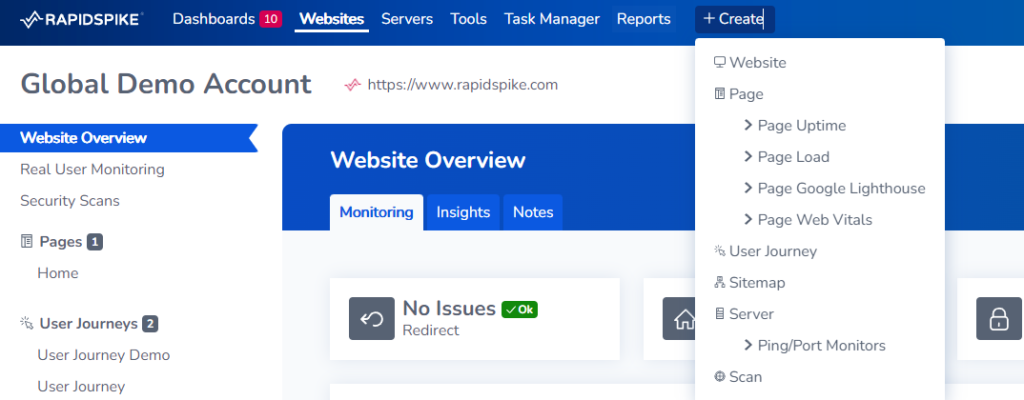Open the last User Journey item in sidebar
Viewport: 1024px width, 400px height.
81,386
